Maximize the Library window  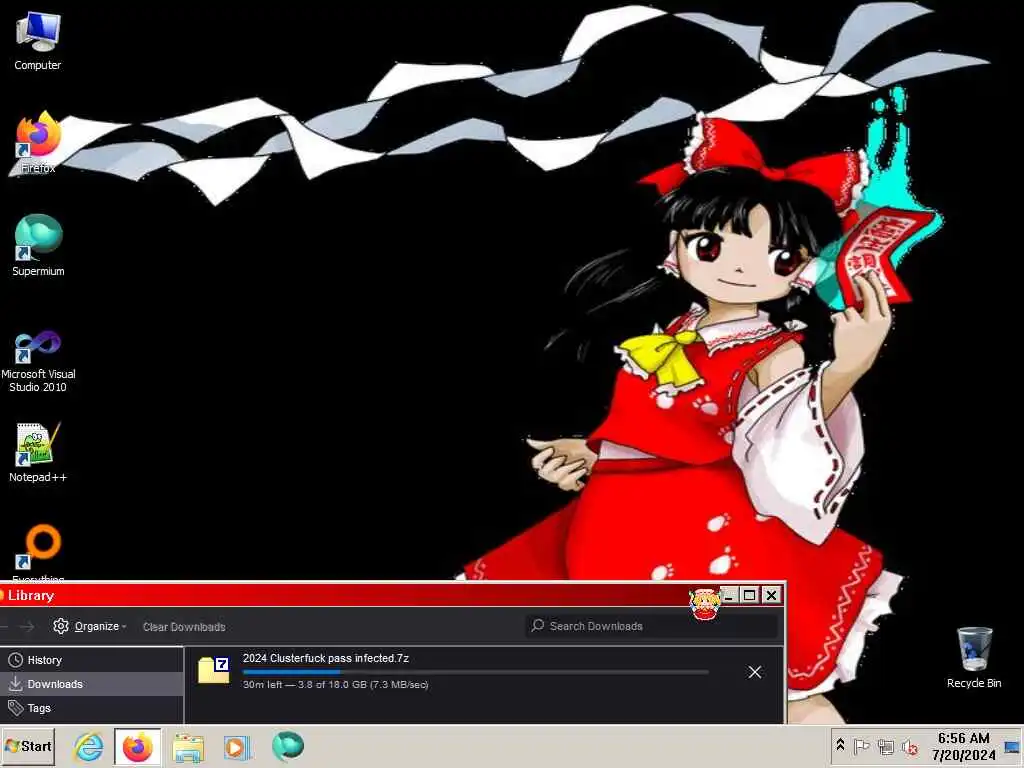750,595
